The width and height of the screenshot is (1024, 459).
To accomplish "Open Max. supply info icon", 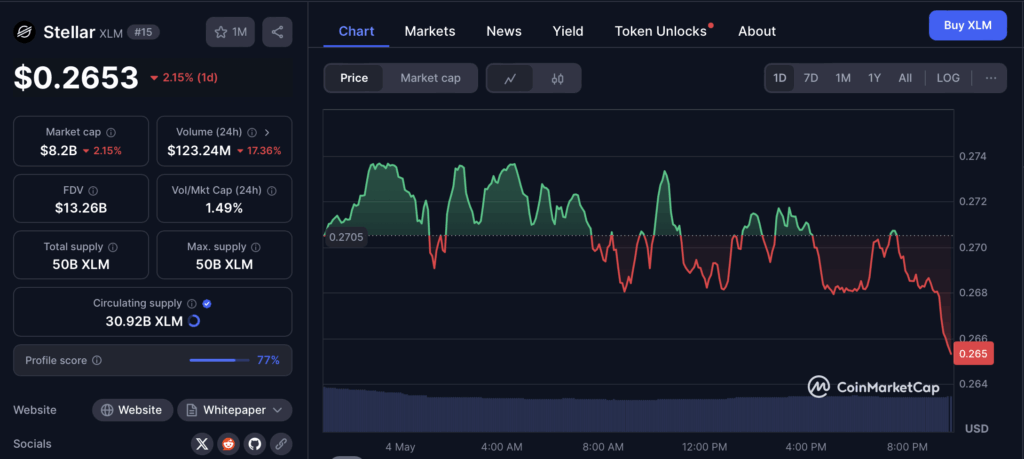I will pyautogui.click(x=256, y=247).
